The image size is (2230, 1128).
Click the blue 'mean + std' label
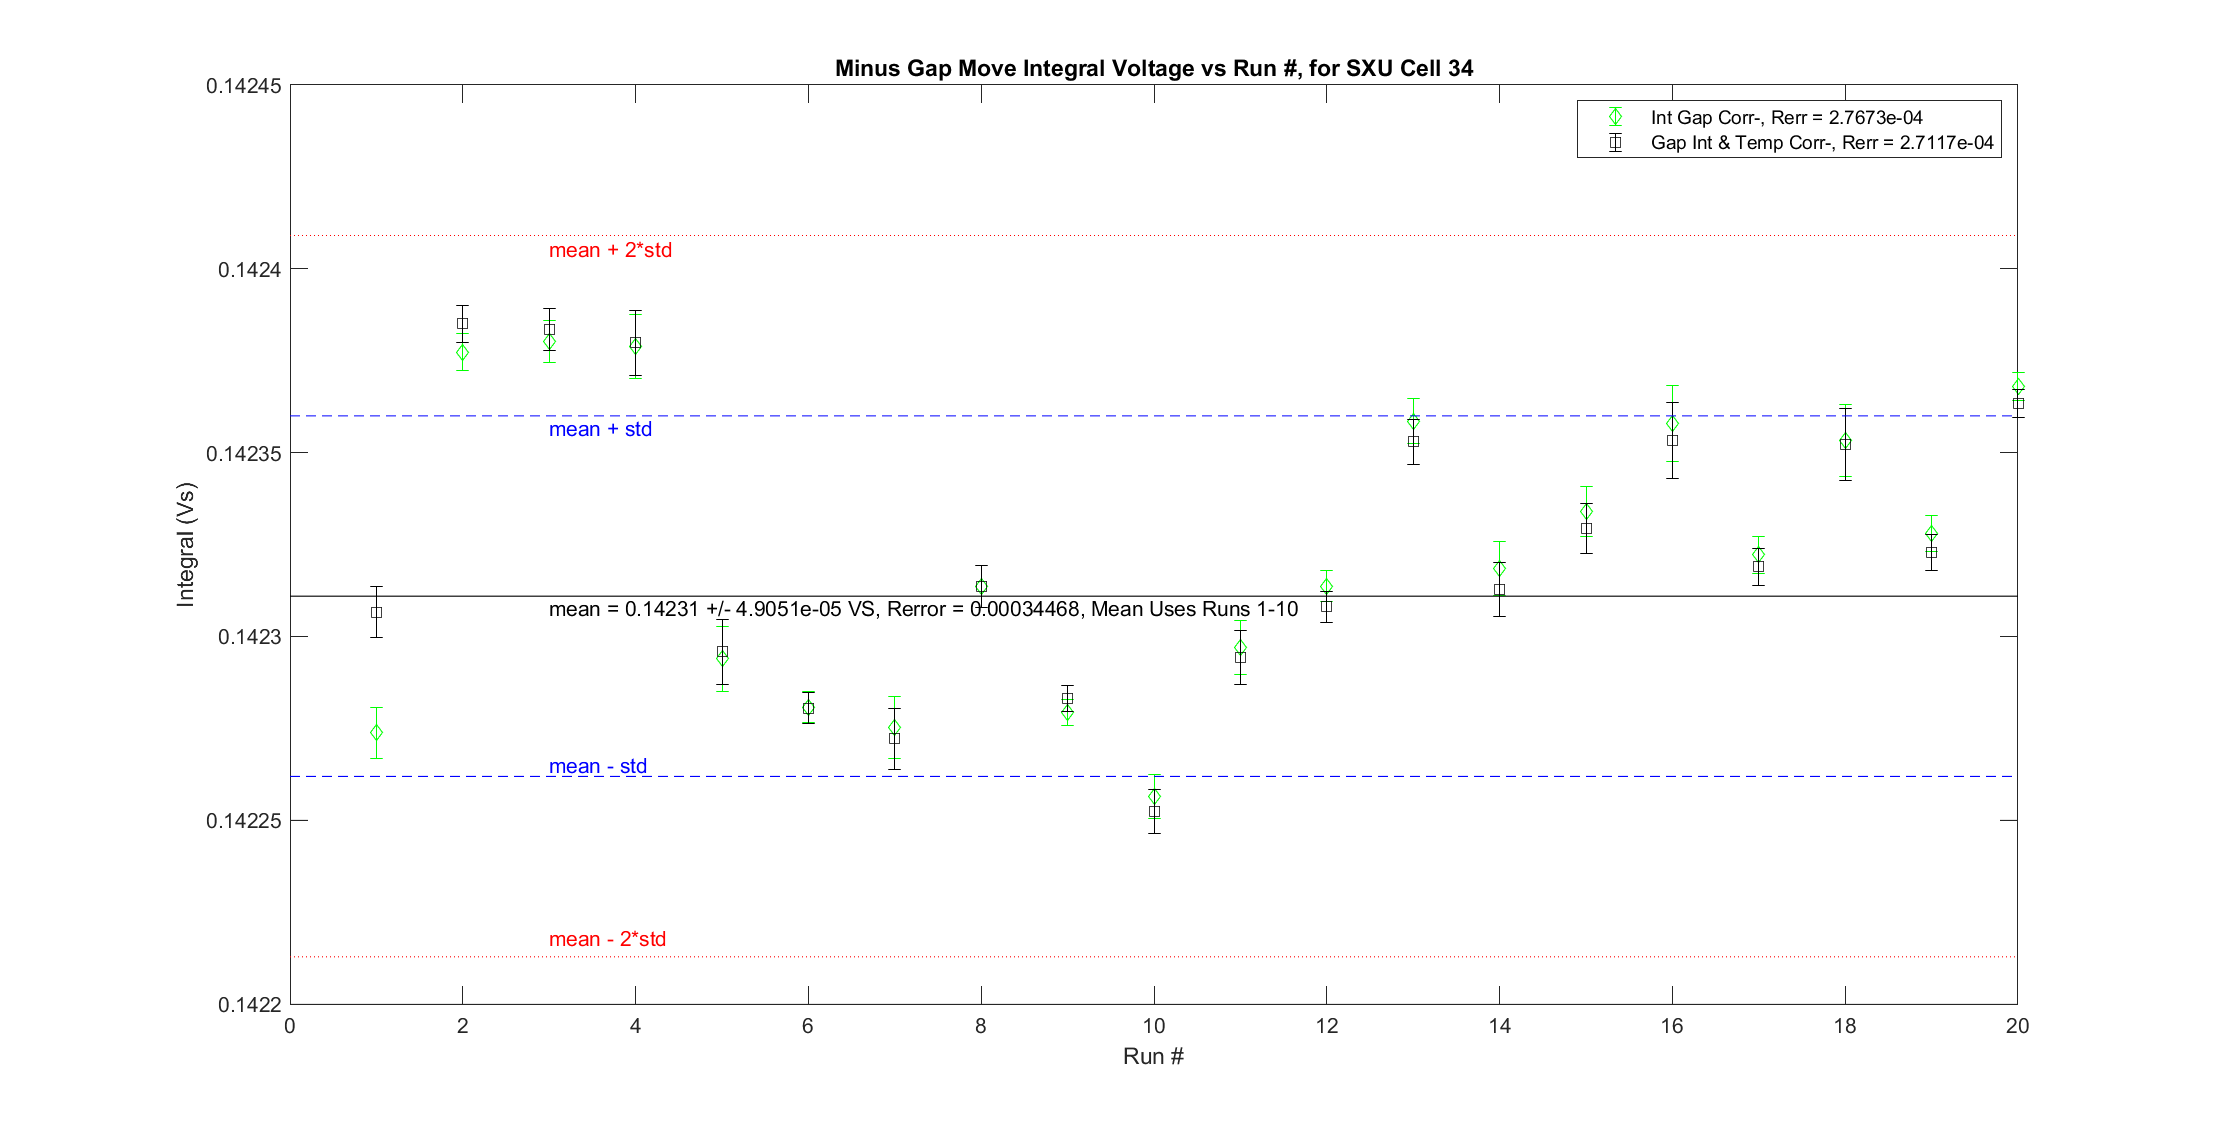coord(600,429)
